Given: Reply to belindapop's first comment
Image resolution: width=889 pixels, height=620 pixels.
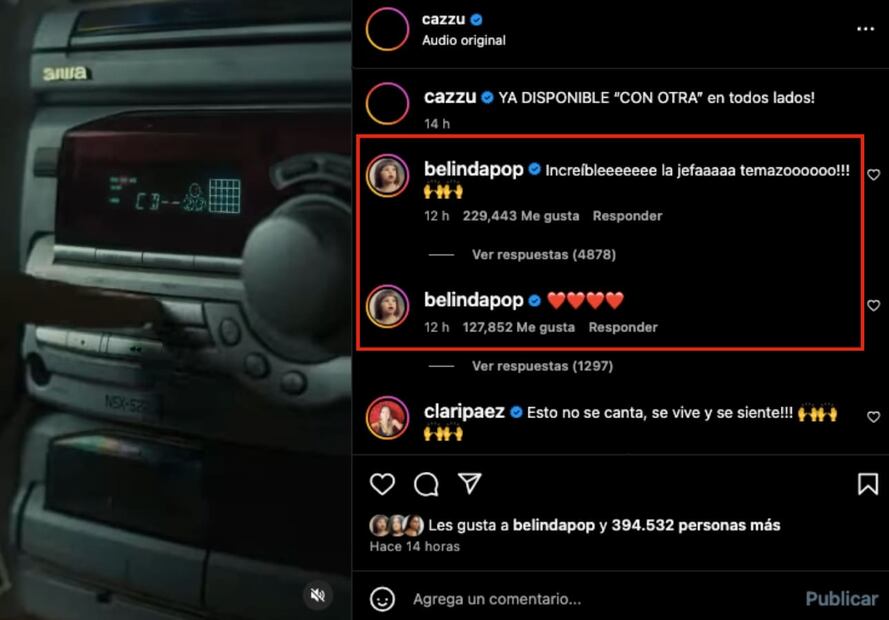Looking at the screenshot, I should (627, 216).
